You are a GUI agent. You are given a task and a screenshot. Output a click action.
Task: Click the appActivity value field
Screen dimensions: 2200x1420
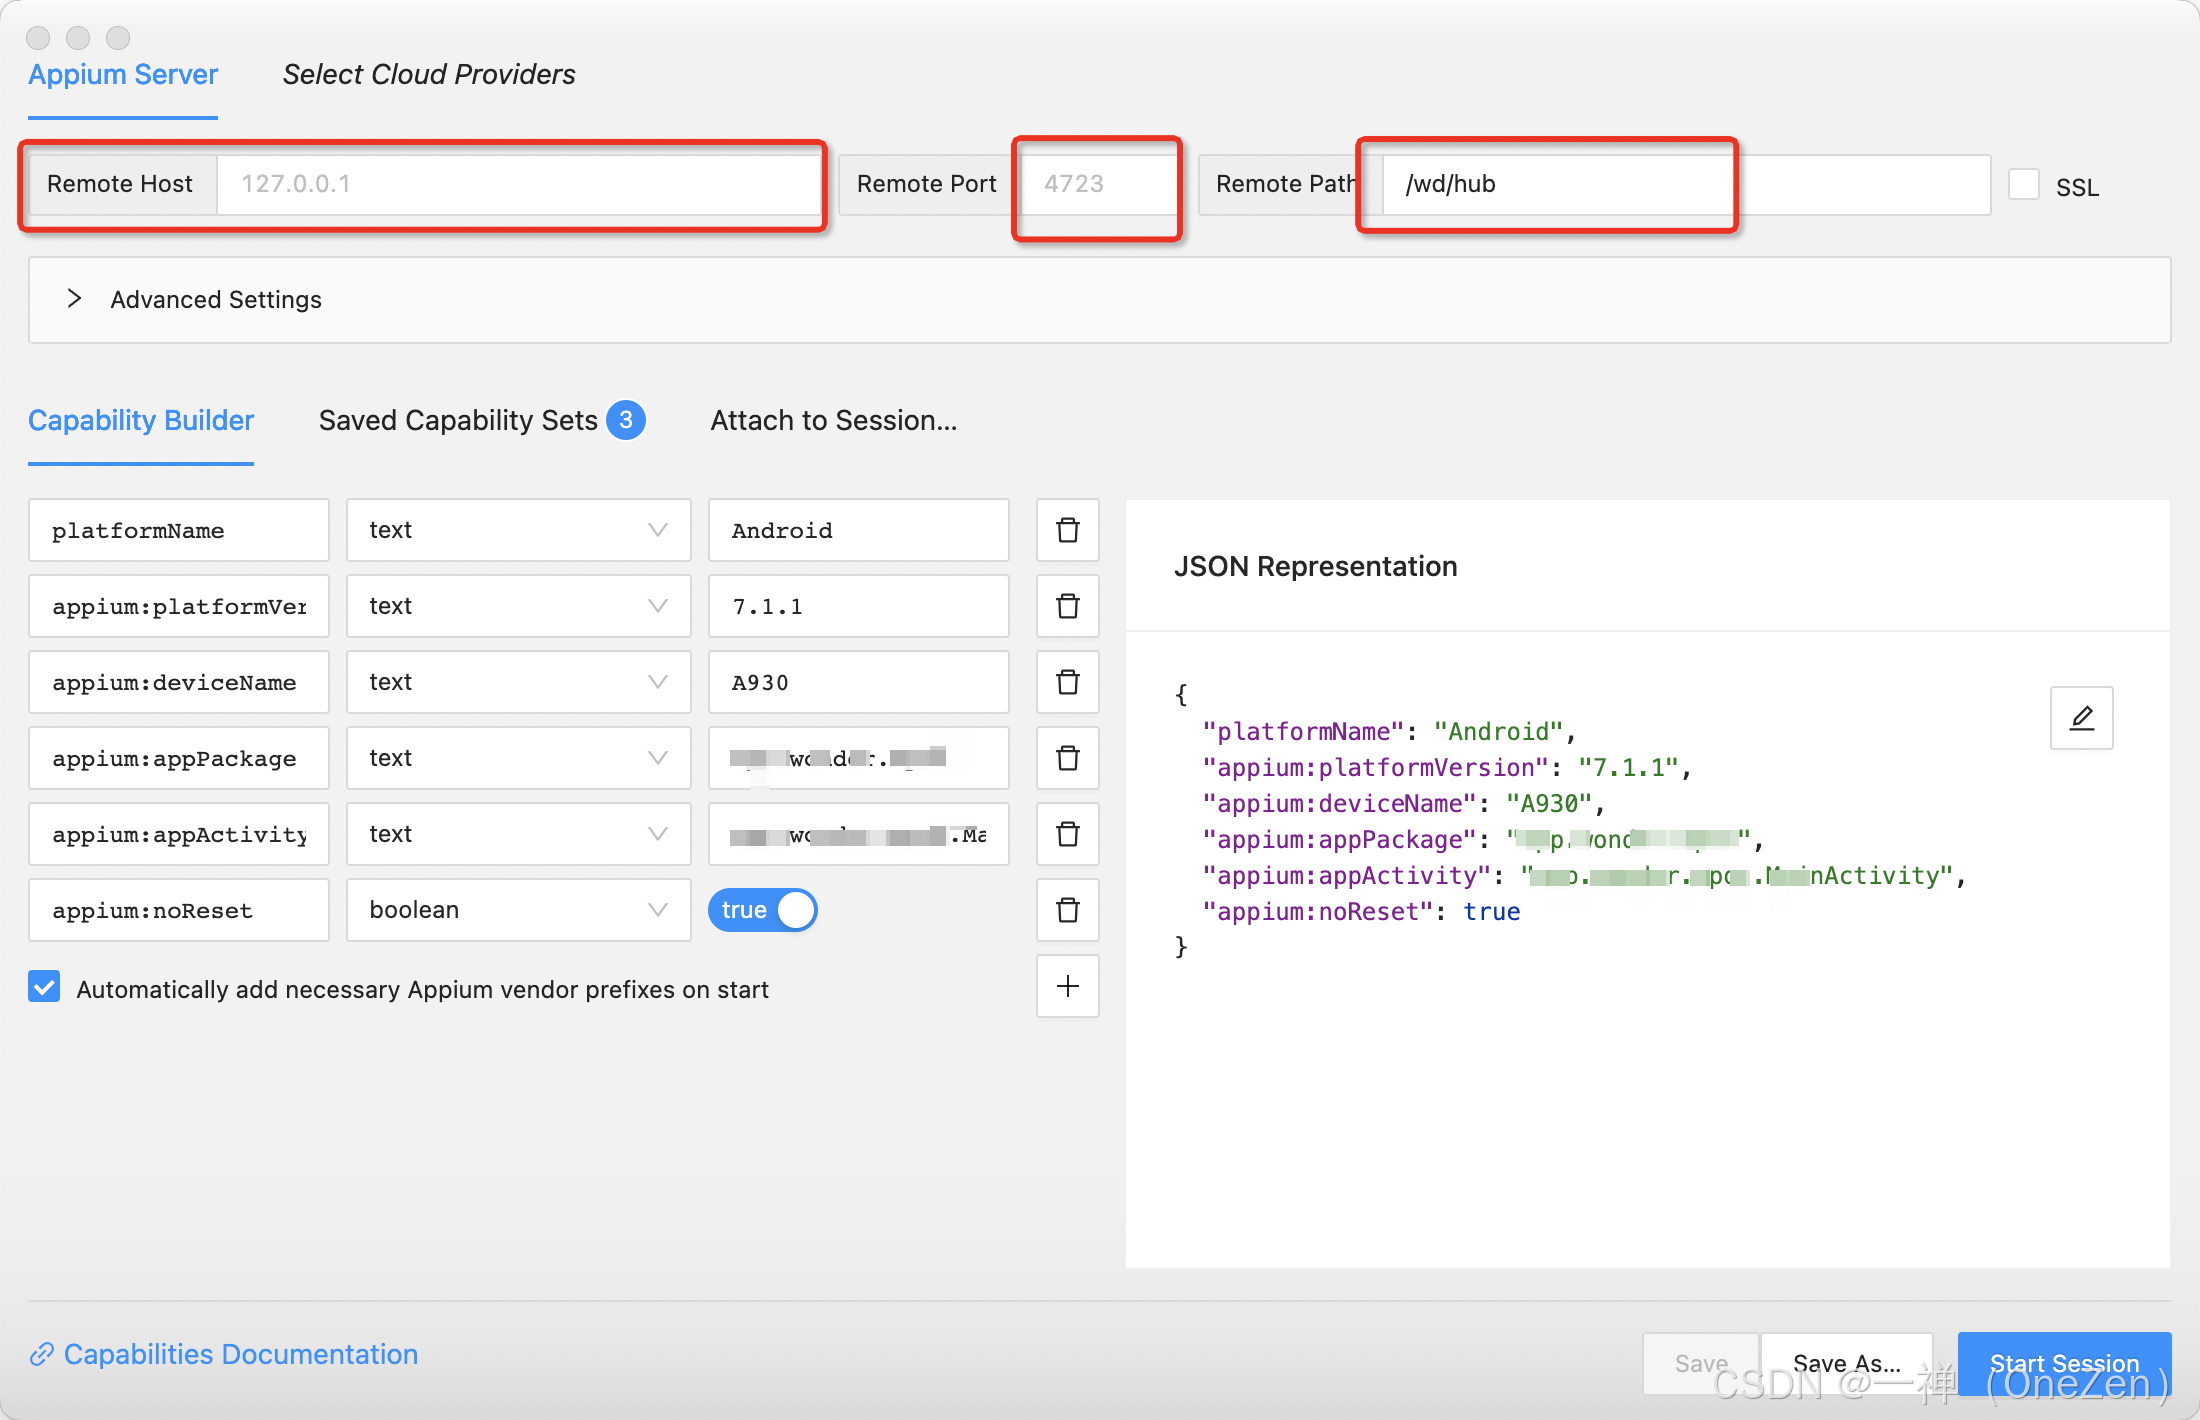point(859,834)
